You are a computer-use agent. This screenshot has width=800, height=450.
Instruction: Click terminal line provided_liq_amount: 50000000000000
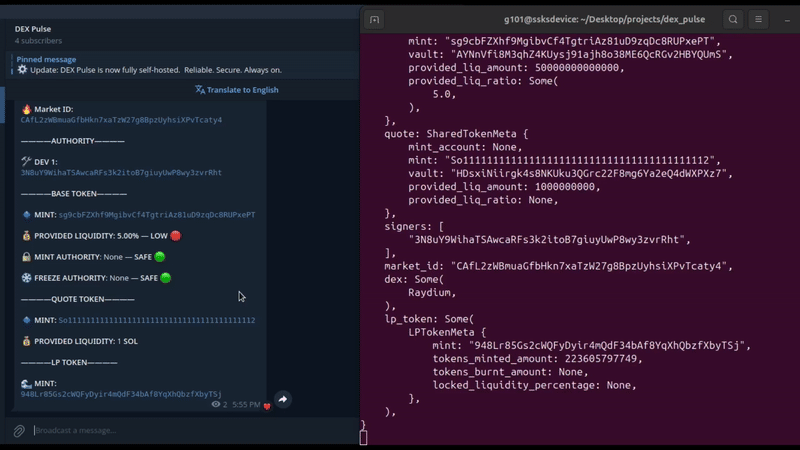point(516,67)
